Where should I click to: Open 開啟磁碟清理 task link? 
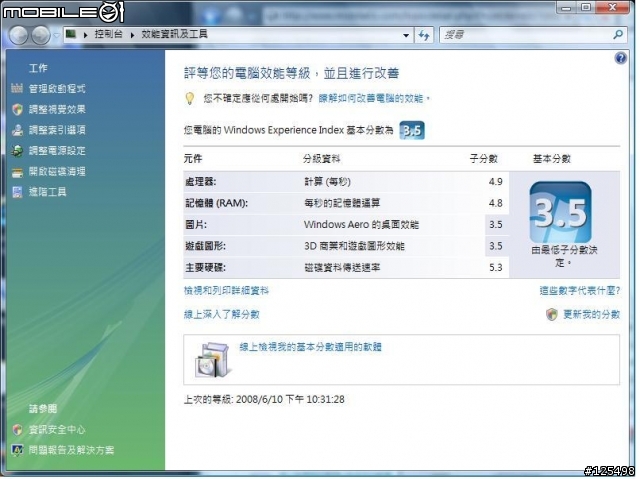(x=57, y=171)
